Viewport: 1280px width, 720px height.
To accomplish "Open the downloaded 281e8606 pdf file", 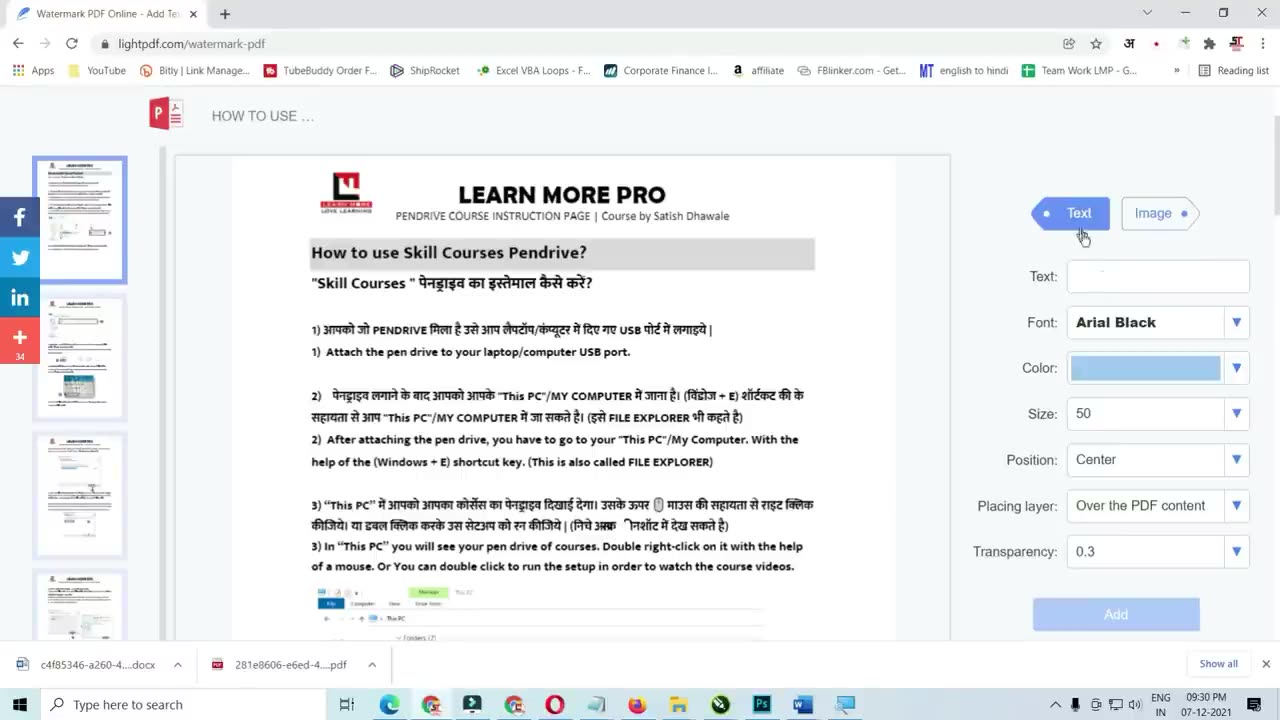I will click(282, 664).
